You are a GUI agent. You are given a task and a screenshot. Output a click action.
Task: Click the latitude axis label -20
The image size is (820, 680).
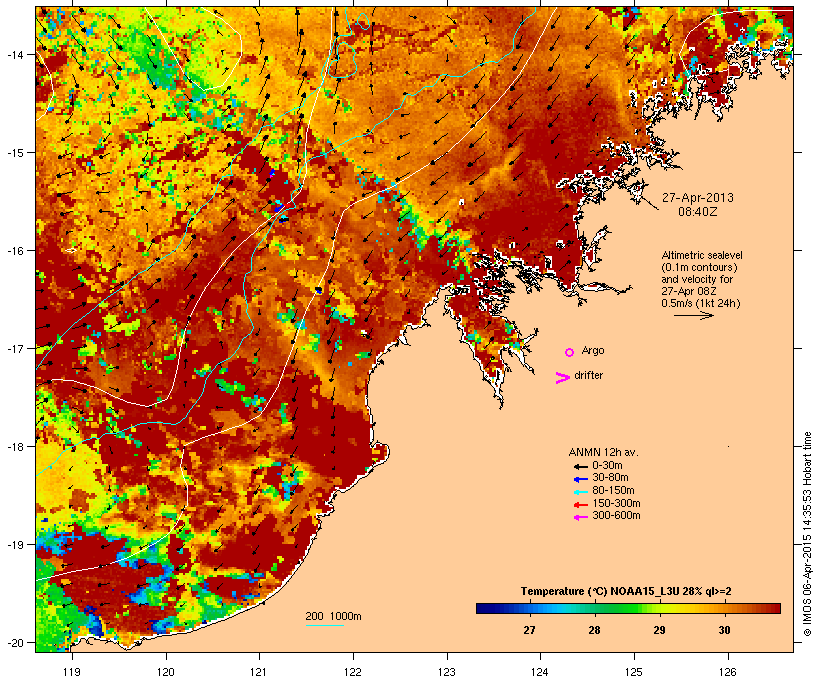tap(14, 642)
